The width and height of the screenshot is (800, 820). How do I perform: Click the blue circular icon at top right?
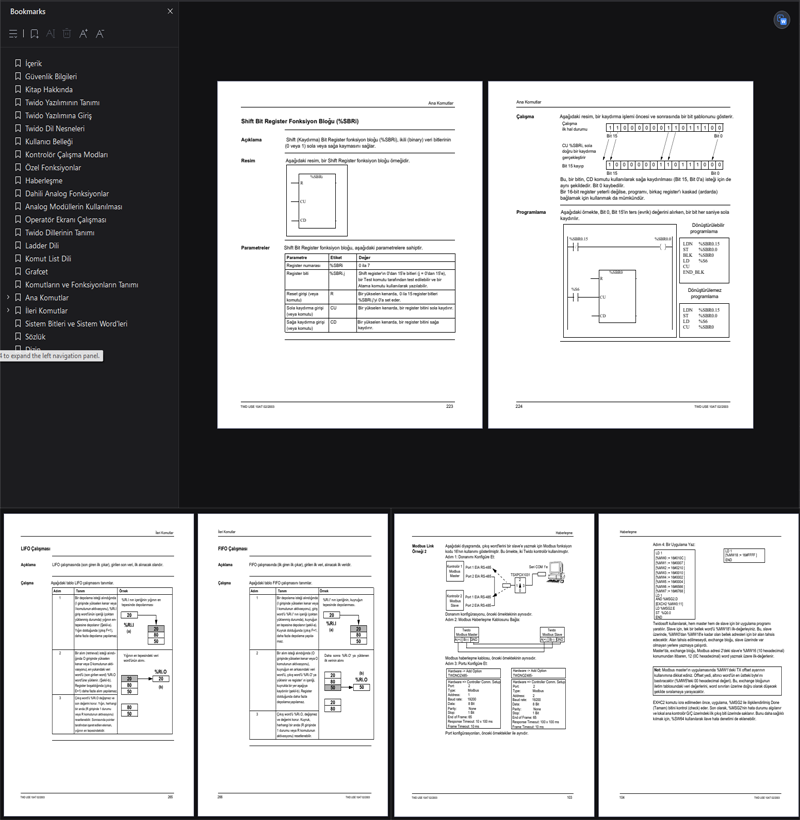pyautogui.click(x=782, y=19)
